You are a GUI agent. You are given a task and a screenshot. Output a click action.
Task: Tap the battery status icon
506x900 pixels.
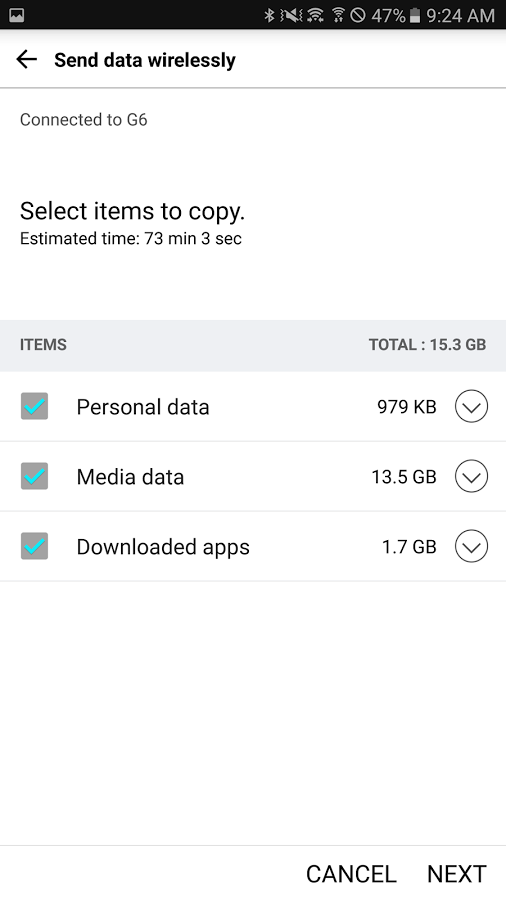tap(414, 15)
